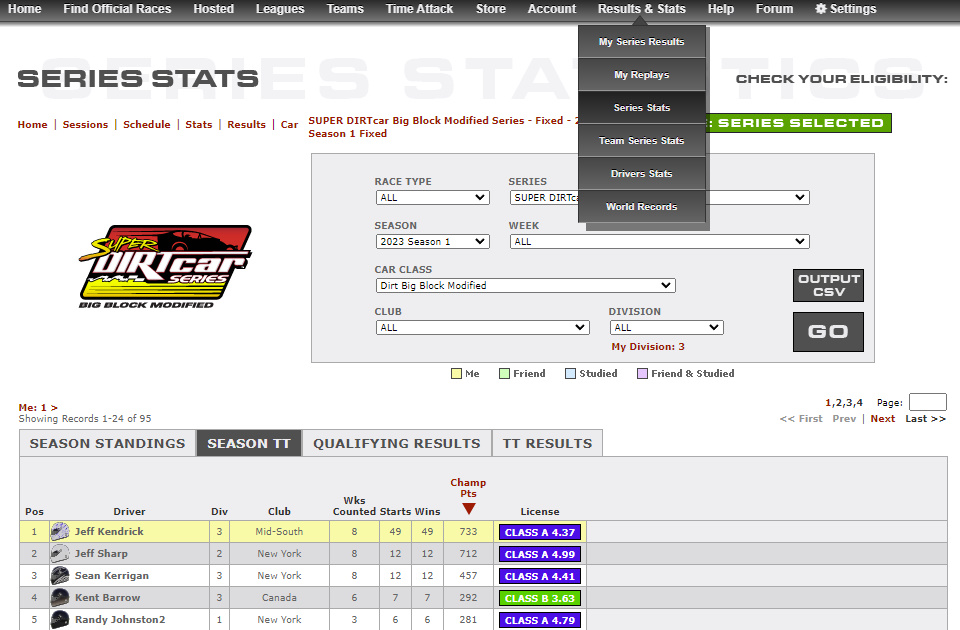
Task: Open the Season Standings tab
Action: [107, 444]
